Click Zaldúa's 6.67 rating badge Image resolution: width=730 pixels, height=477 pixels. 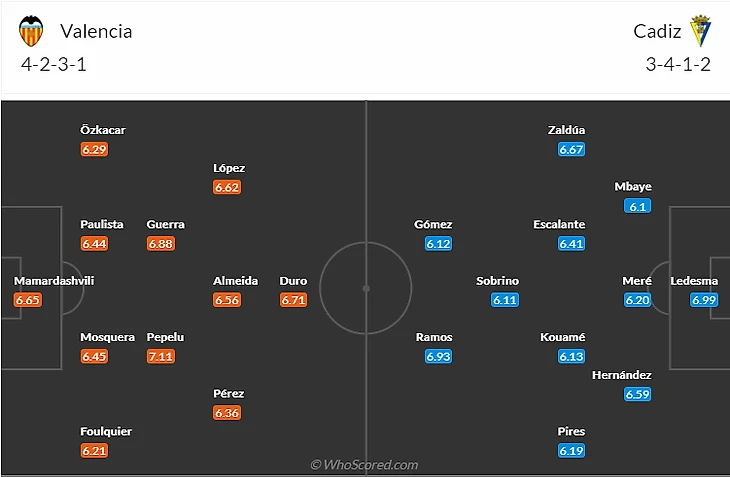tap(571, 149)
